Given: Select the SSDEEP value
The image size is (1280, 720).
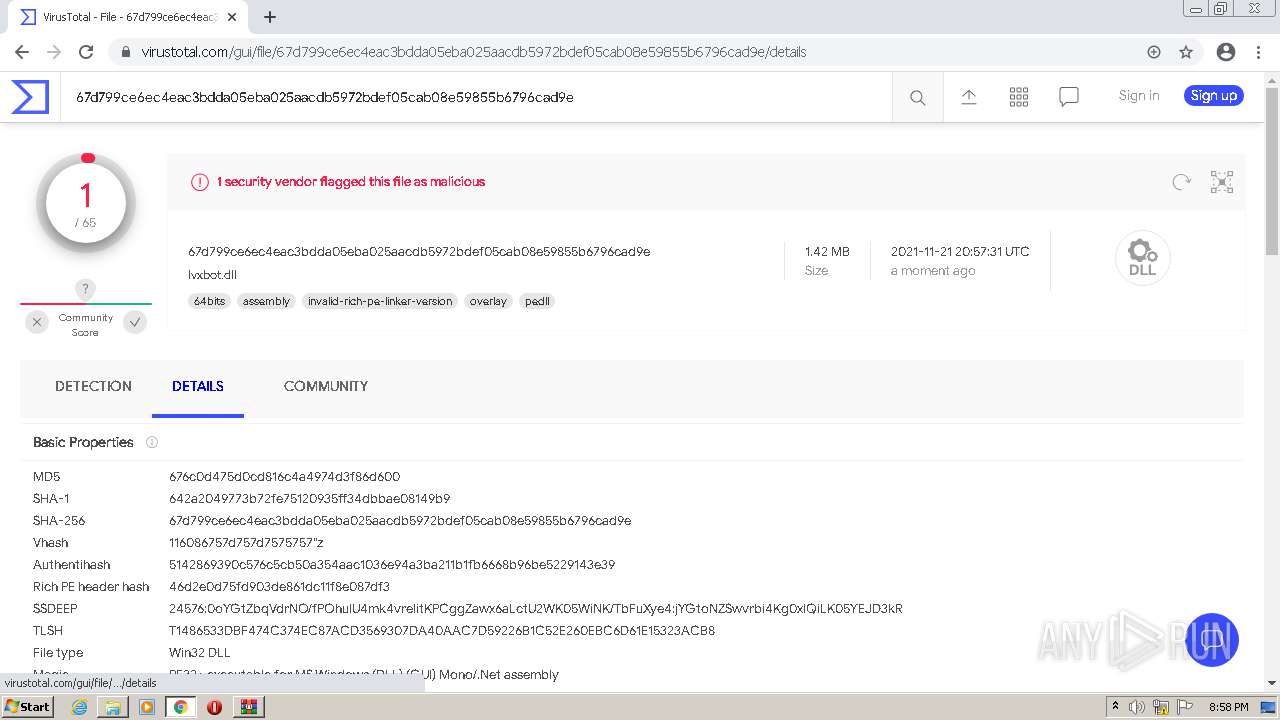Looking at the screenshot, I should pos(535,609).
